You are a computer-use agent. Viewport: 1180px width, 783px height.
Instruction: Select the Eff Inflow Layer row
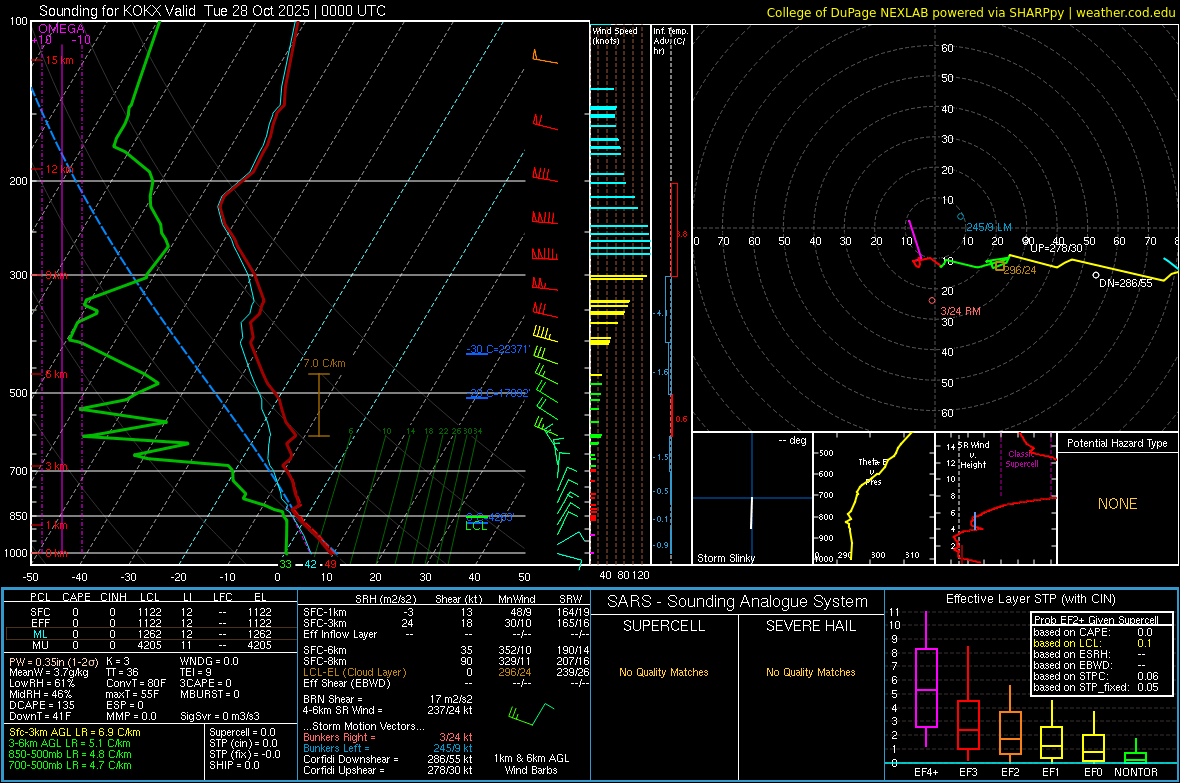pyautogui.click(x=446, y=634)
